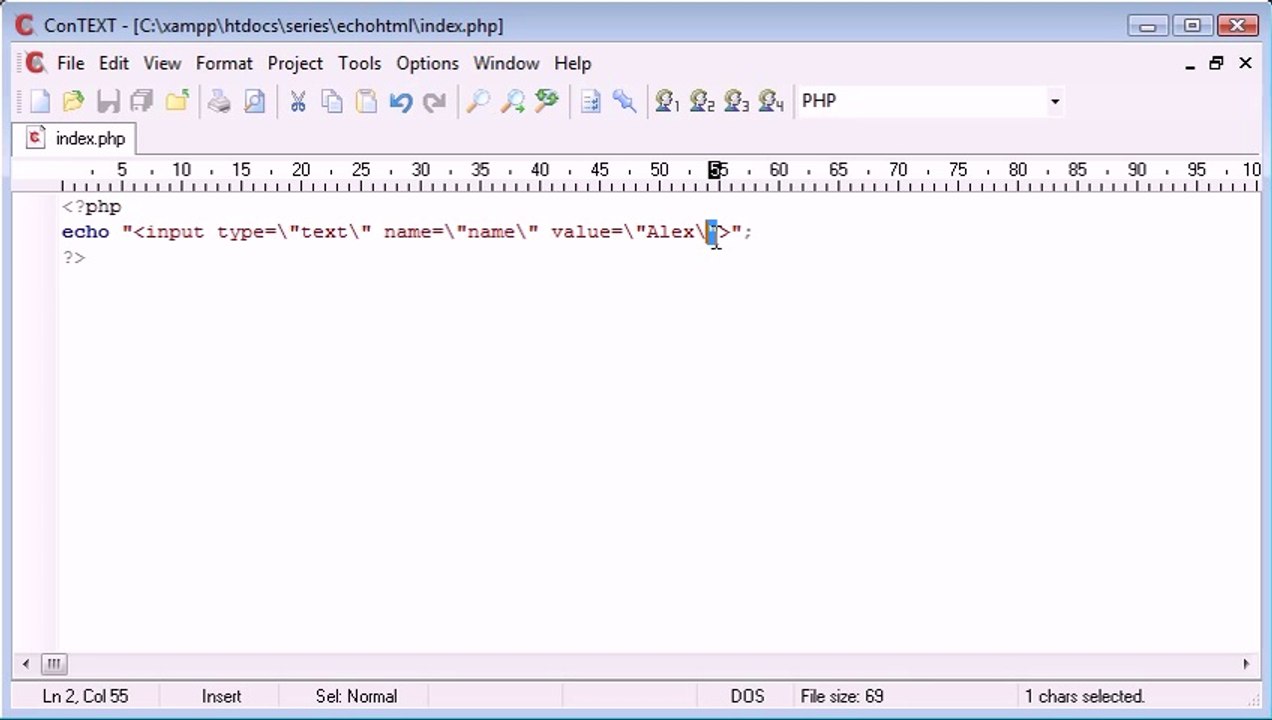Image resolution: width=1272 pixels, height=720 pixels.
Task: Save the current file with the floppy icon
Action: coord(108,101)
